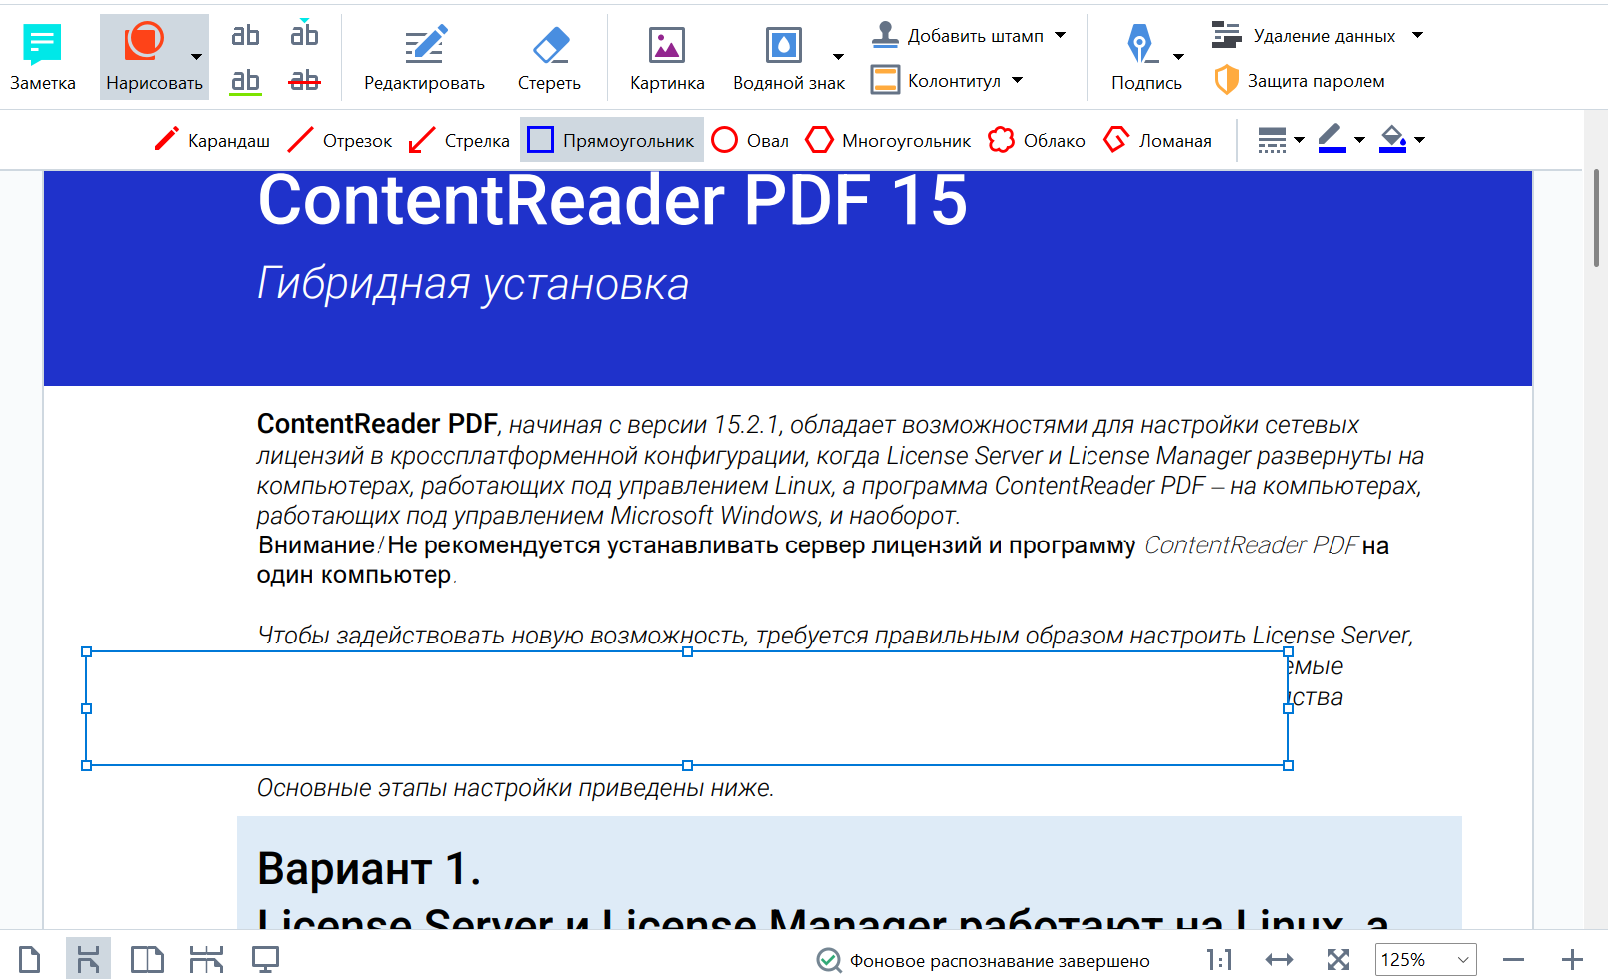Click the top-middle handle of the selected rectangle
This screenshot has width=1608, height=979.
(687, 651)
